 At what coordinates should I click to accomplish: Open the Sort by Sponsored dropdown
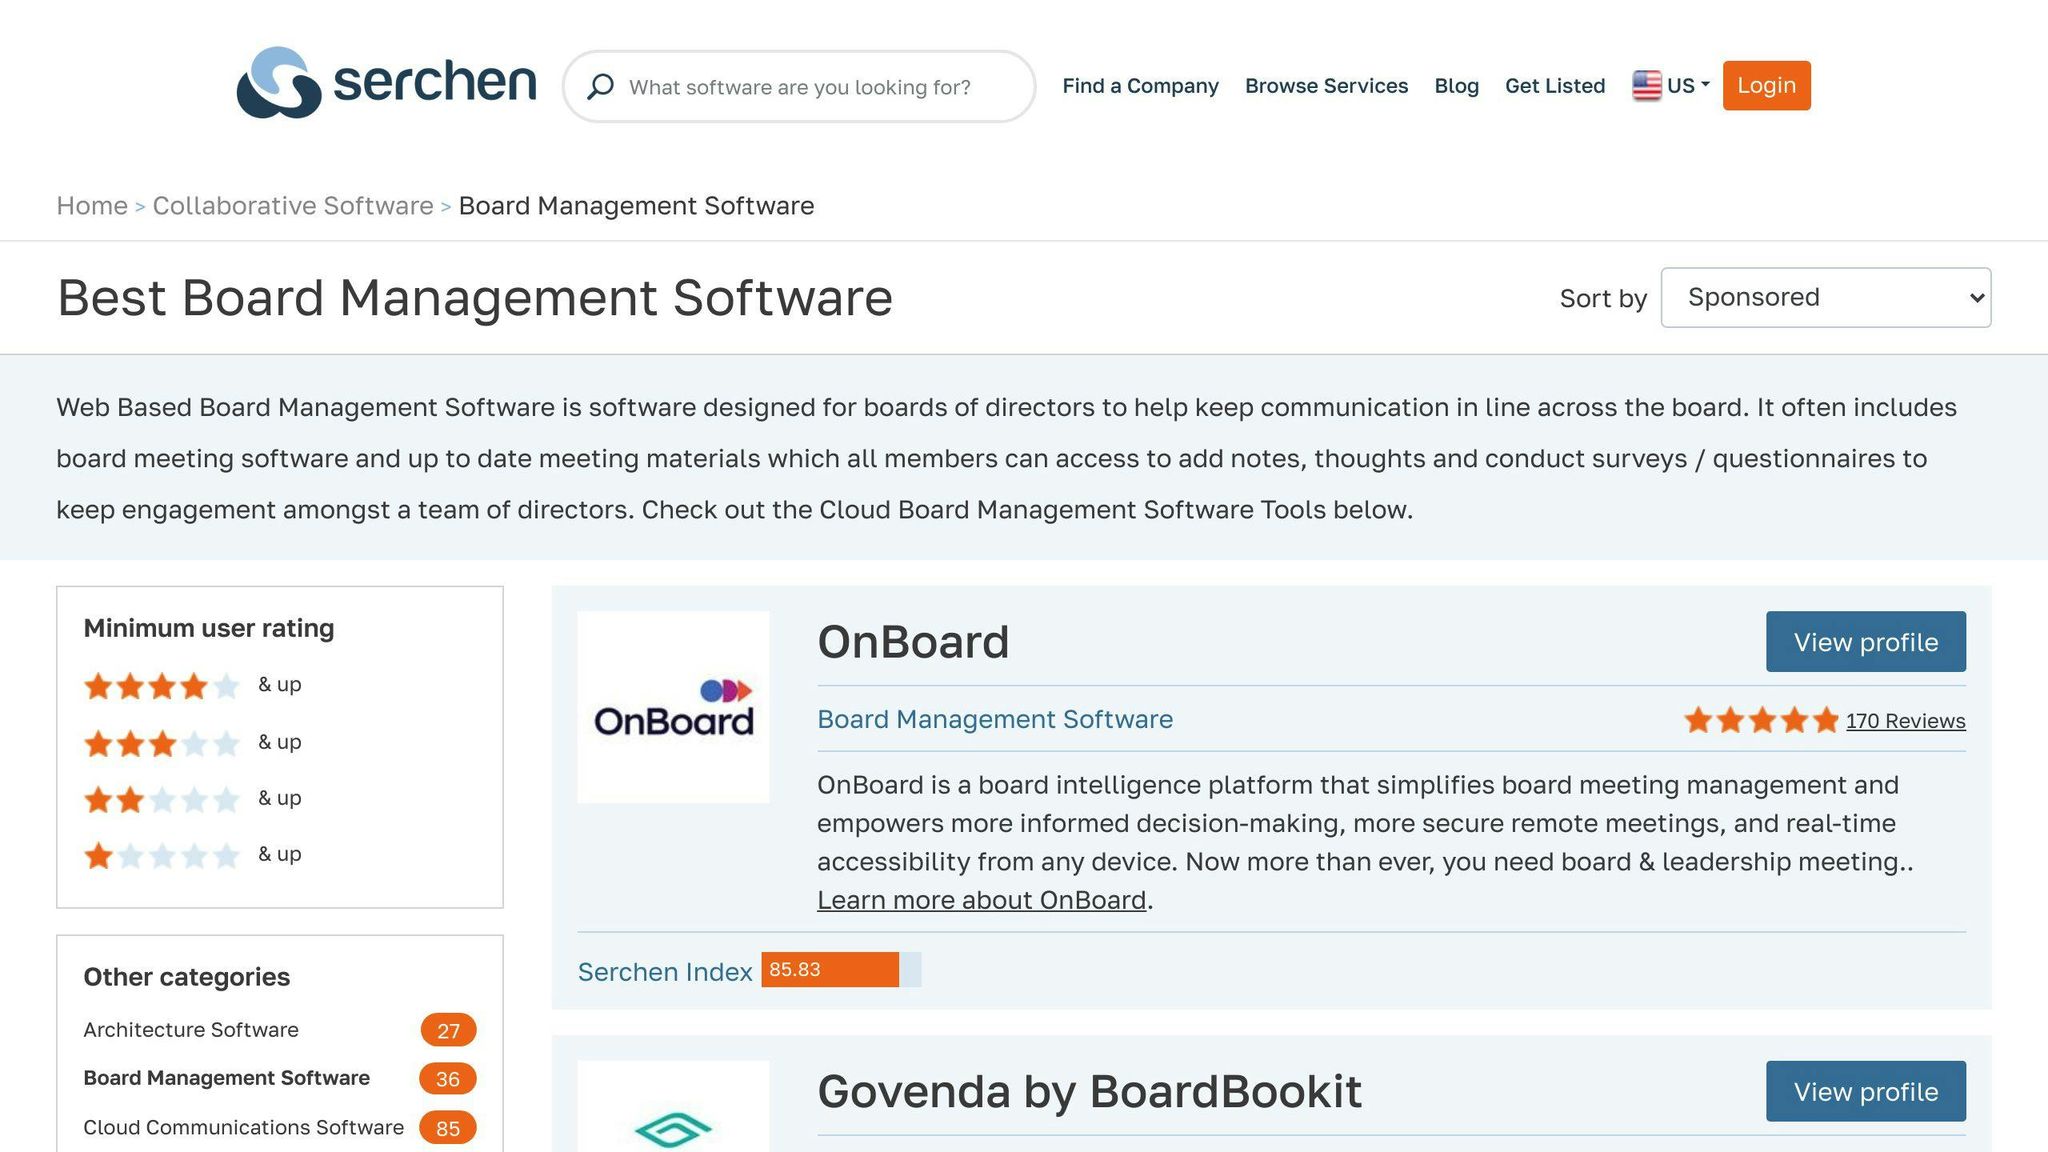coord(1825,297)
